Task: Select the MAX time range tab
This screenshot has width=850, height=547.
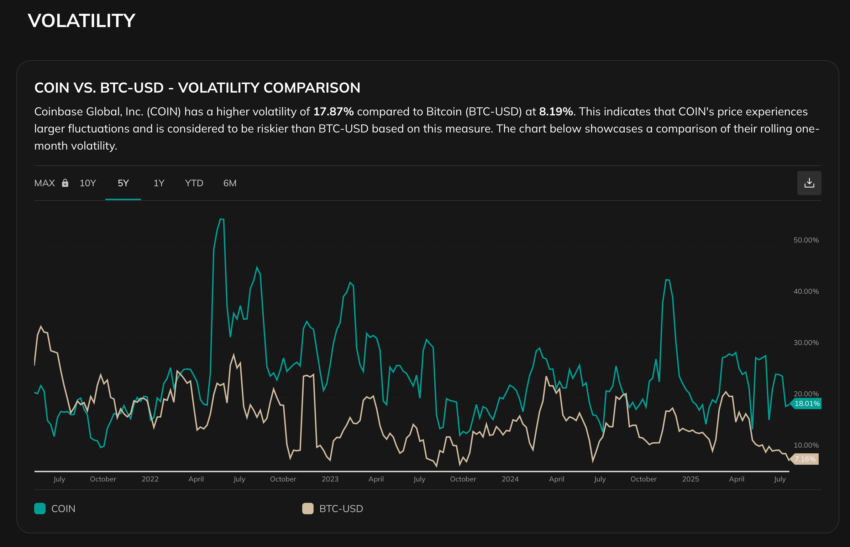Action: click(x=44, y=183)
